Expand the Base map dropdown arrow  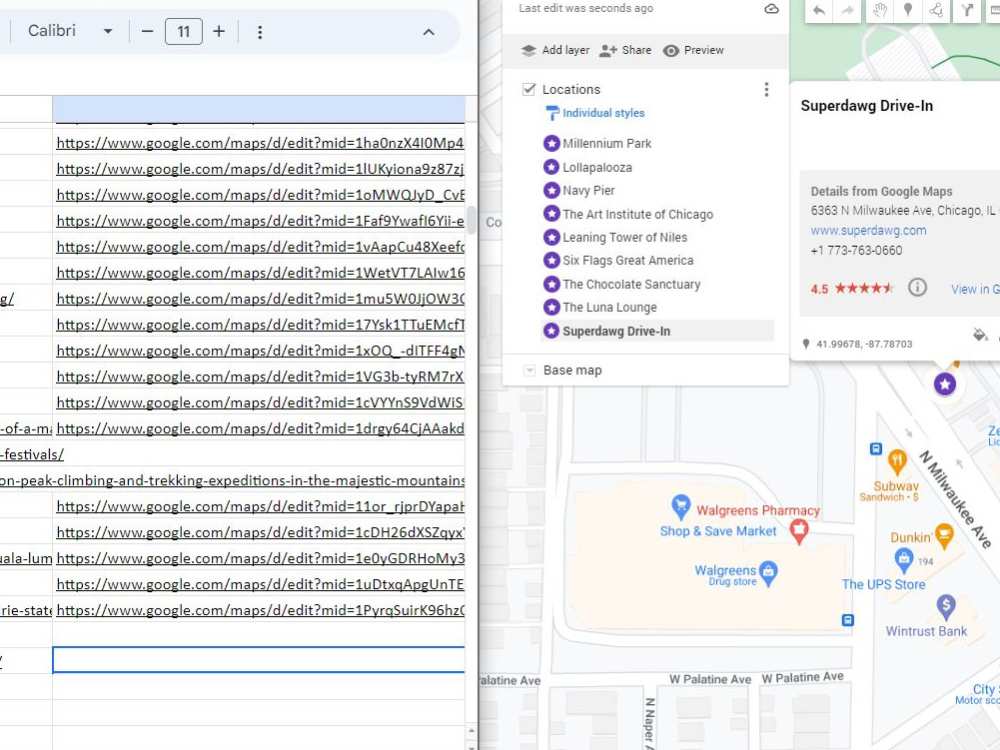[x=529, y=371]
